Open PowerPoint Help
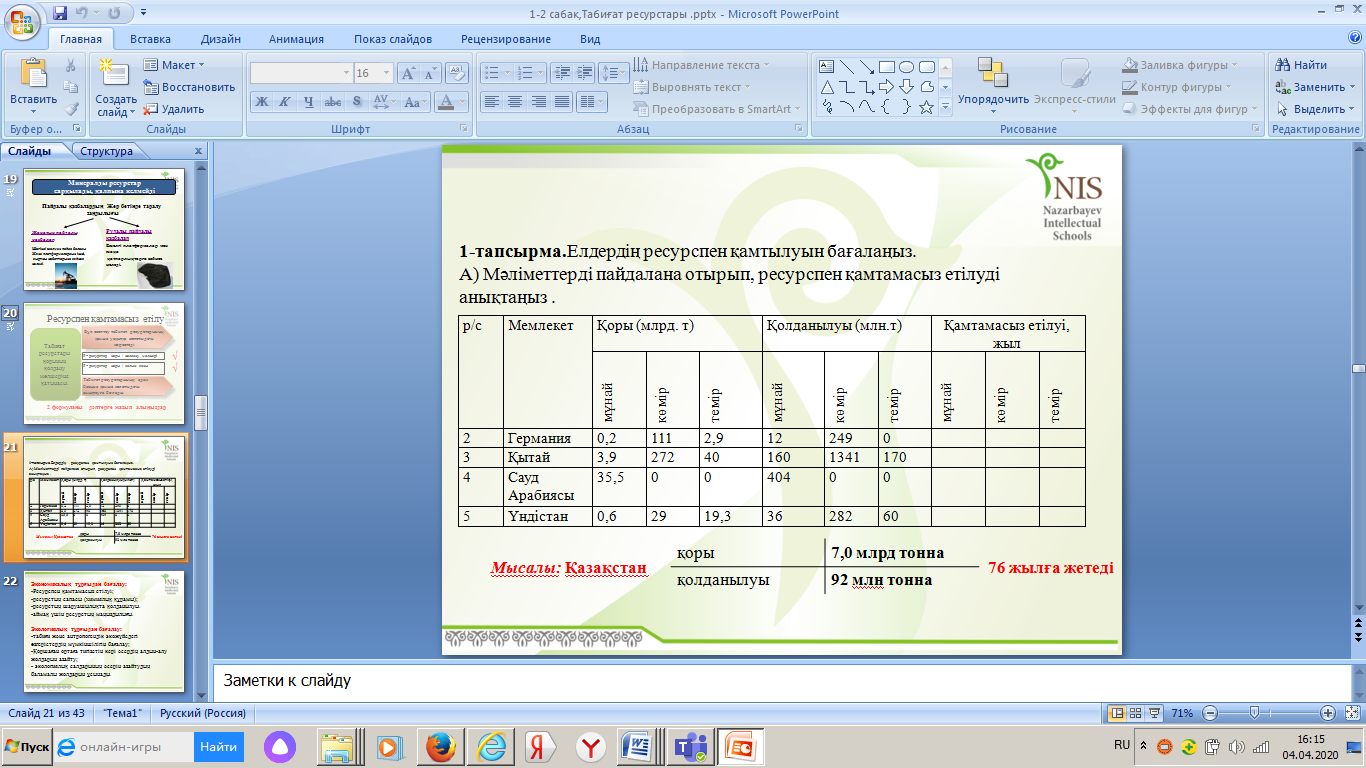 [x=1355, y=38]
